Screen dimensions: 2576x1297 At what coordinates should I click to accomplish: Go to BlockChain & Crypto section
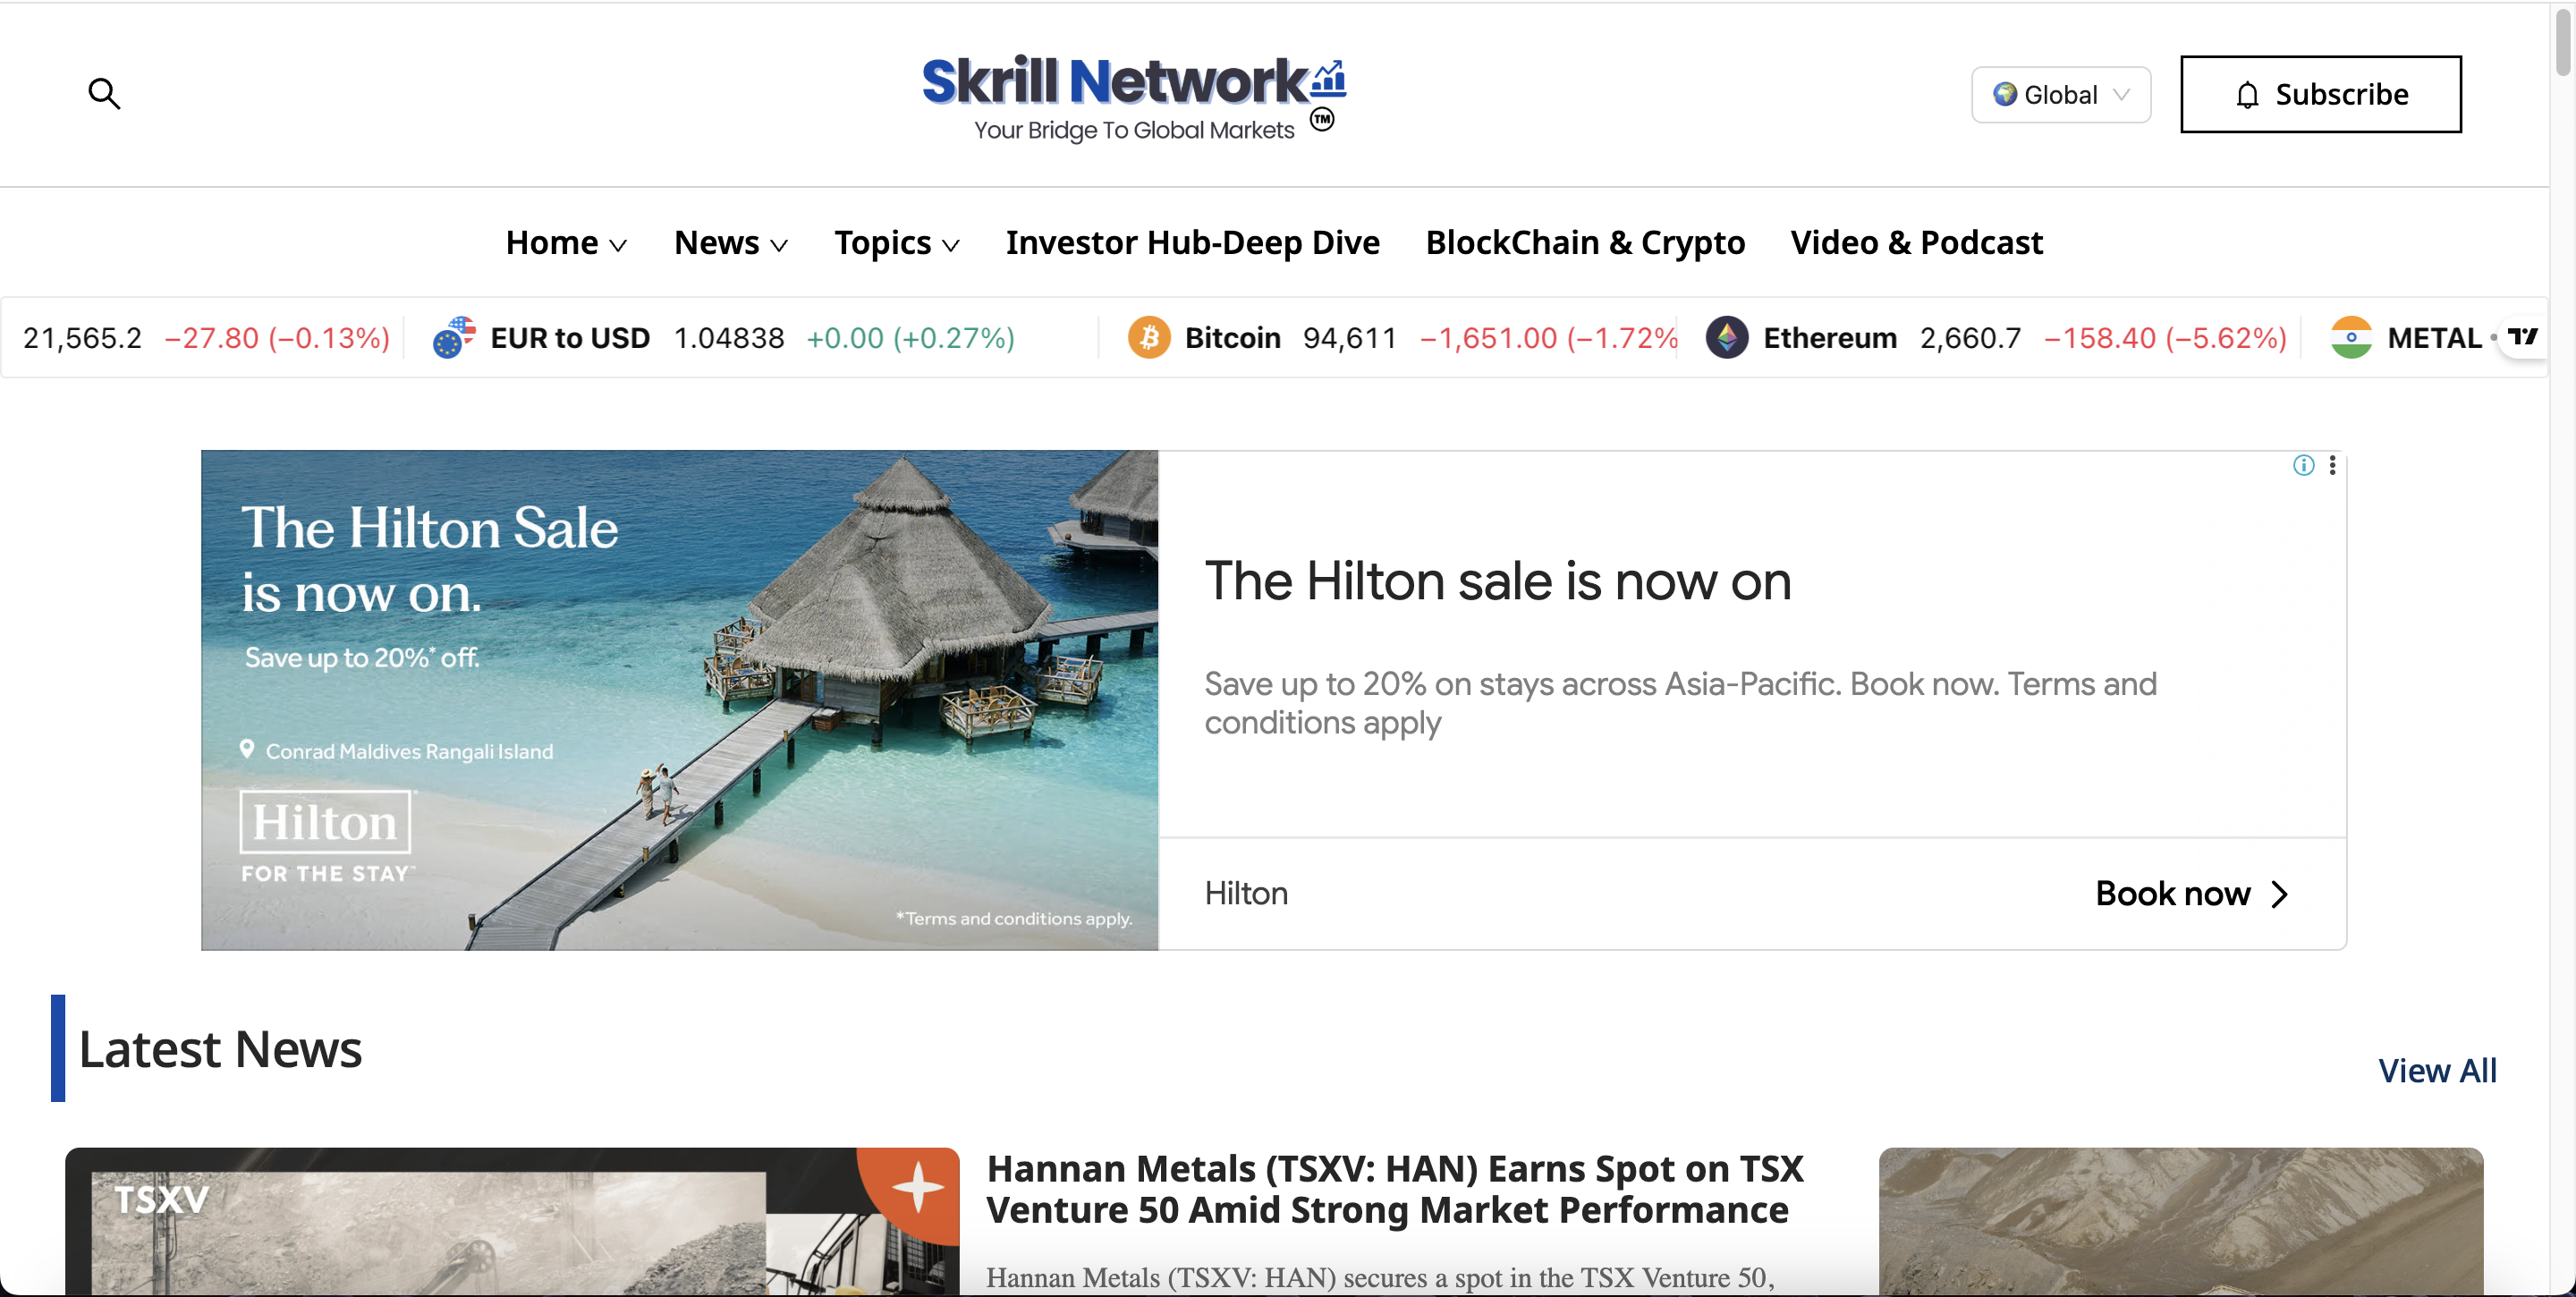click(x=1585, y=243)
